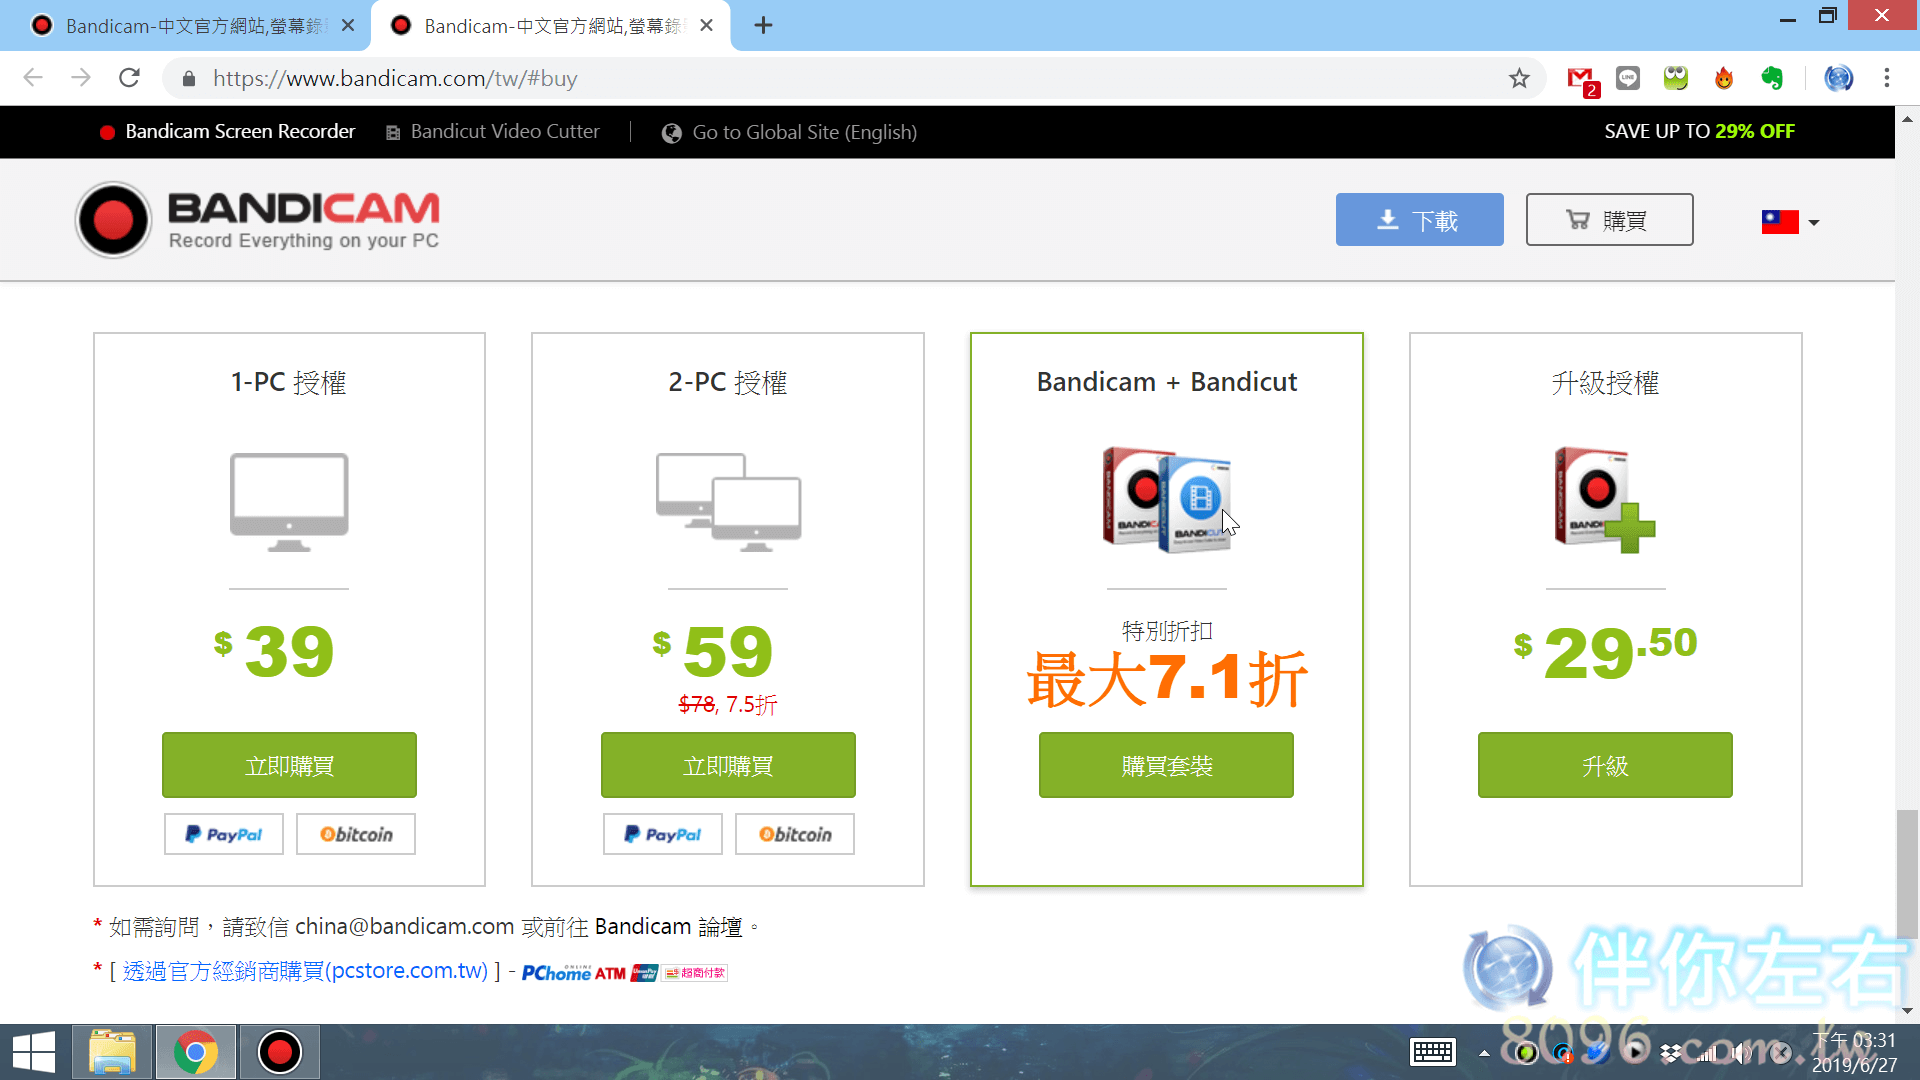Image resolution: width=1920 pixels, height=1080 pixels.
Task: Click the china@bandicam.com email address
Action: click(x=405, y=927)
